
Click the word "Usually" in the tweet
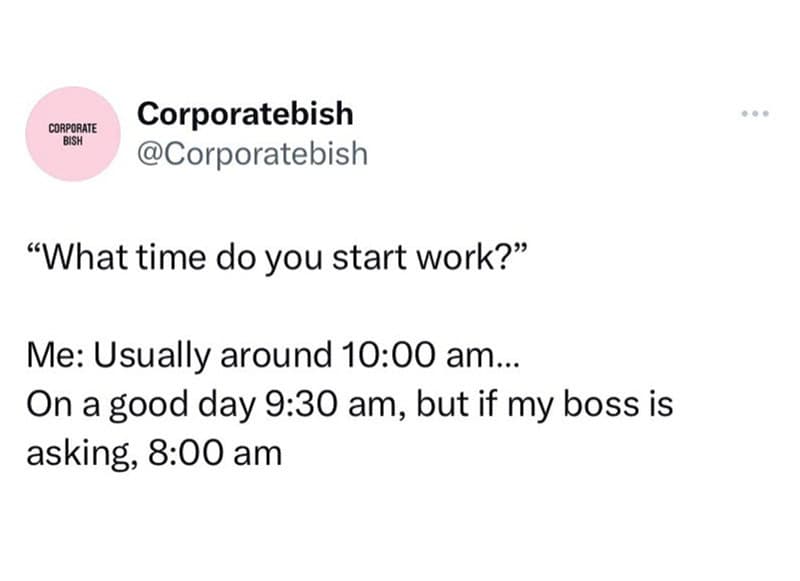(155, 355)
